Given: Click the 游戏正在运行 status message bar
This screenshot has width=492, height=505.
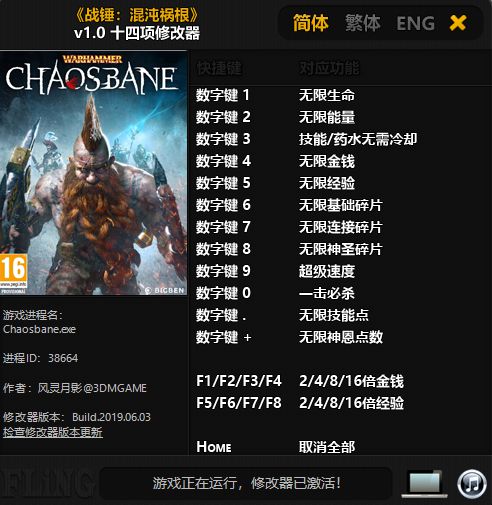Looking at the screenshot, I should pos(246,483).
